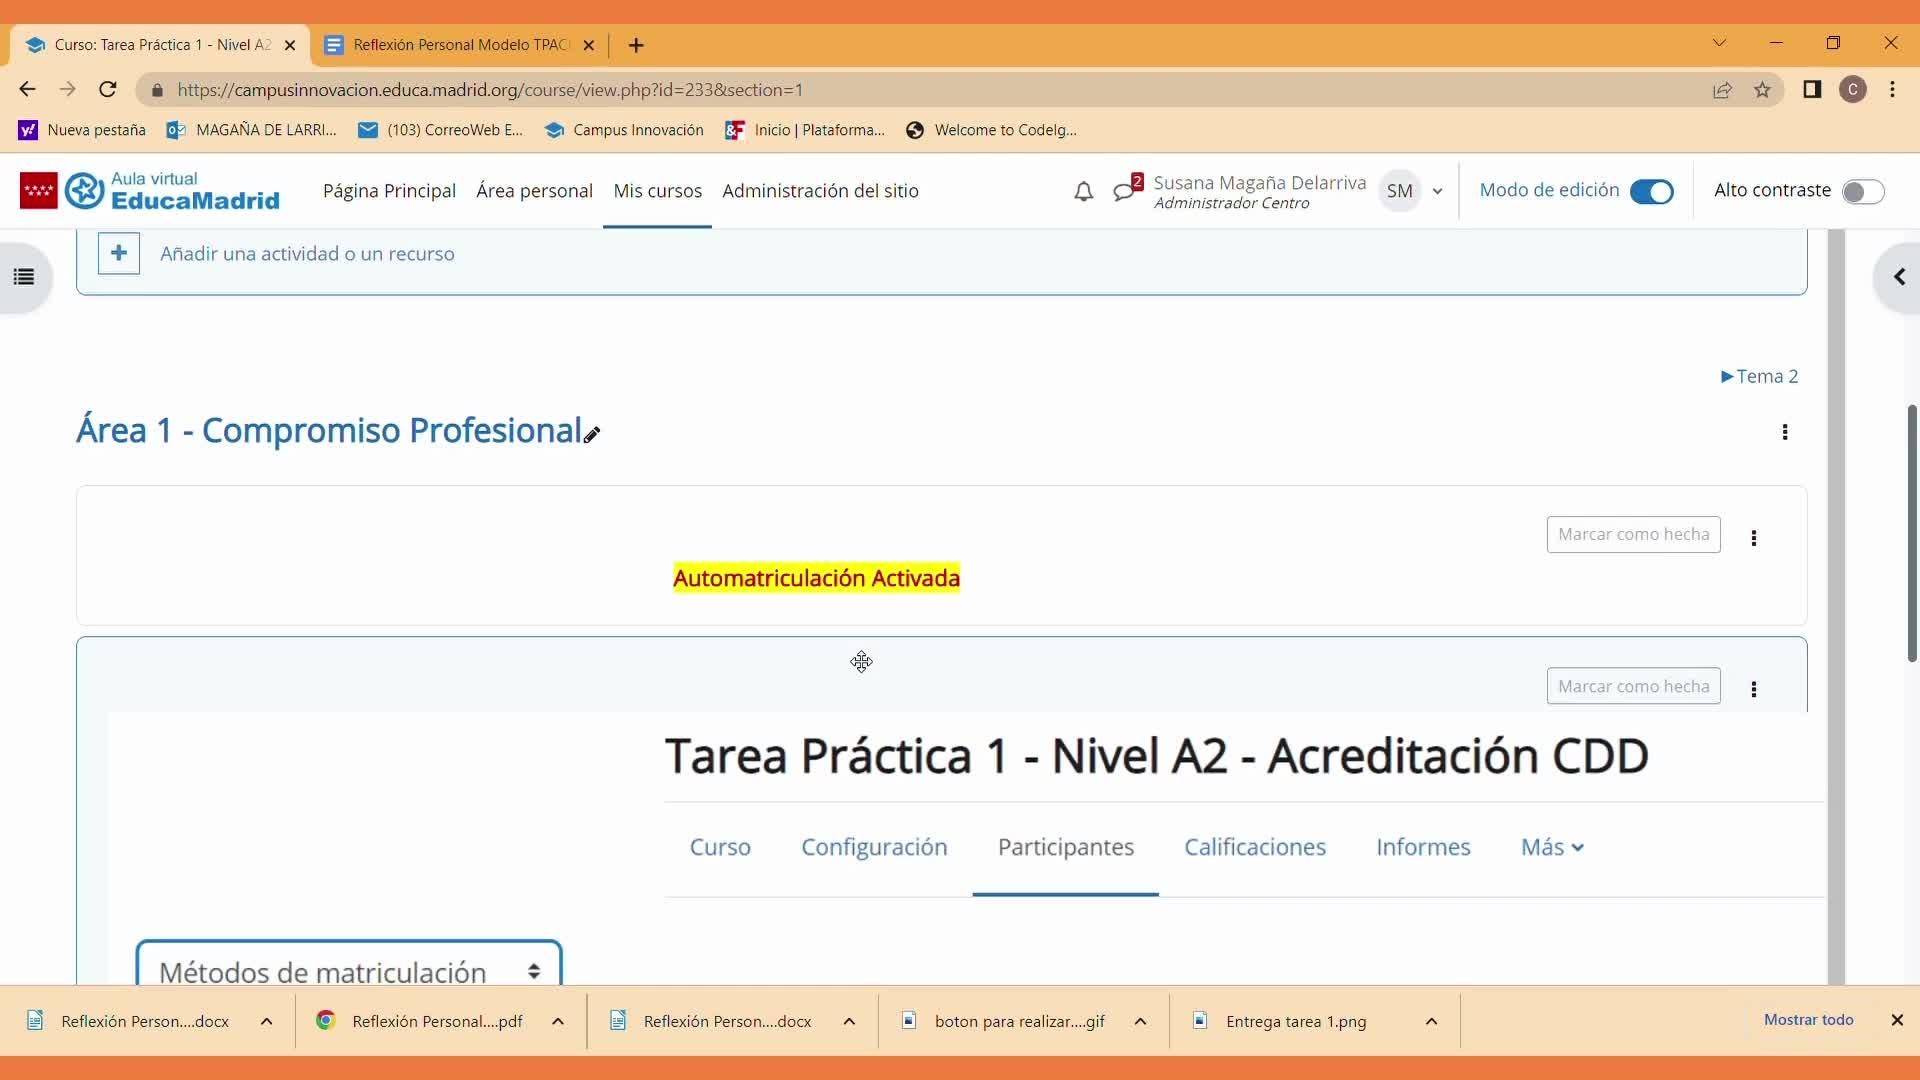Enable Alto contraste switch
Screen dimensions: 1920x1080
click(1862, 191)
